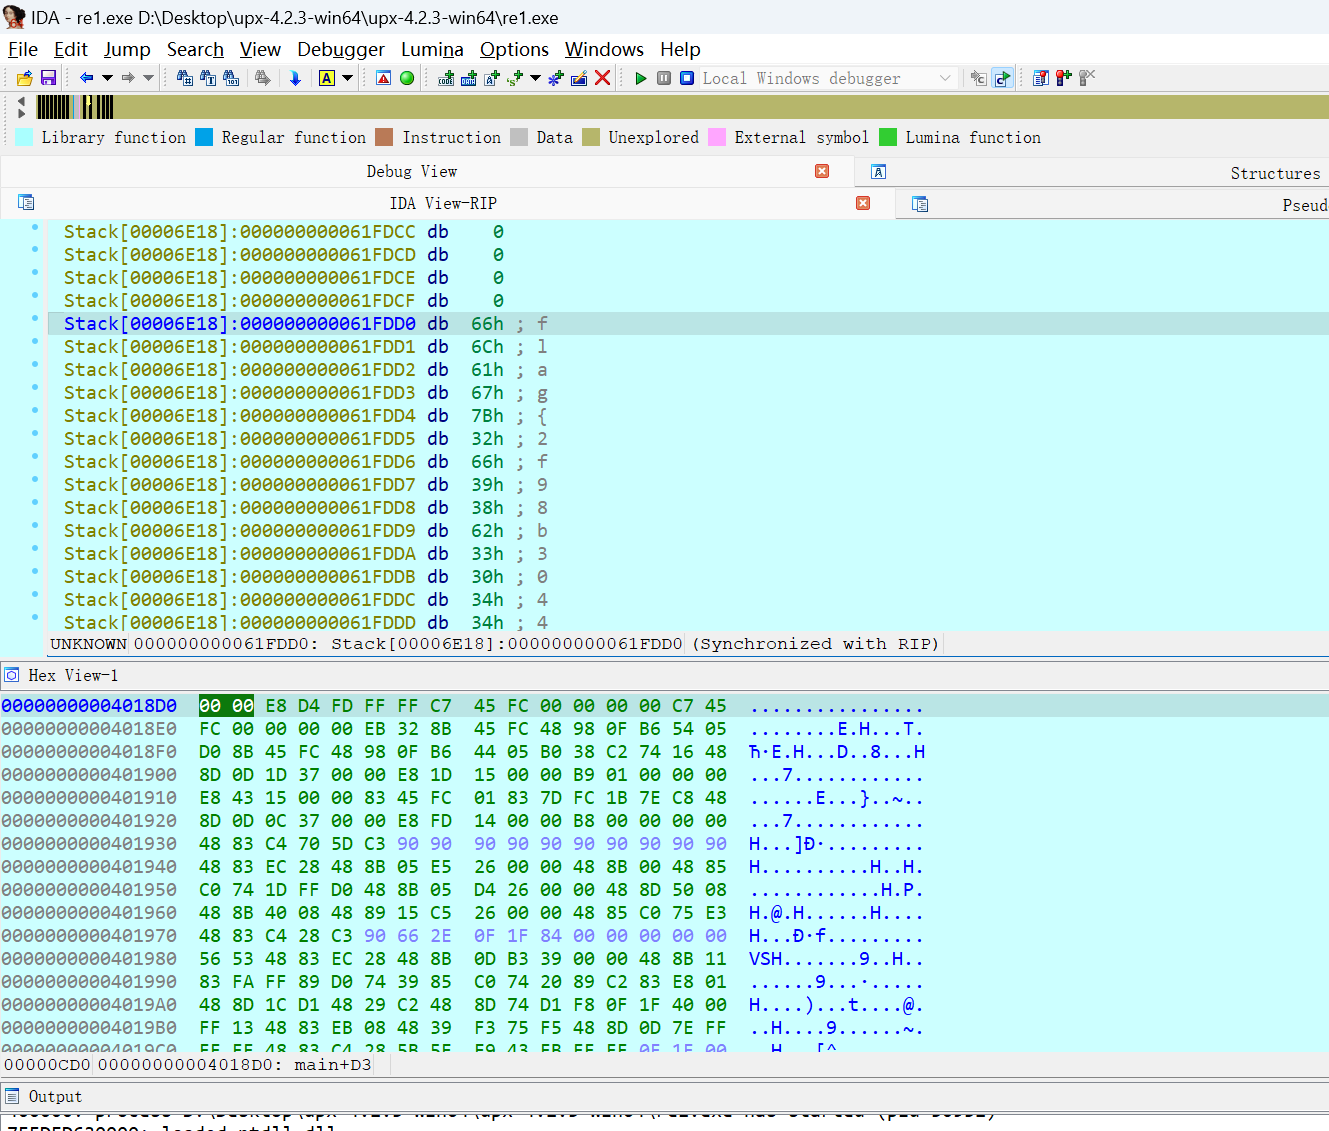Image resolution: width=1329 pixels, height=1131 pixels.
Task: Click the Pseudocode tab icon
Action: 920,204
